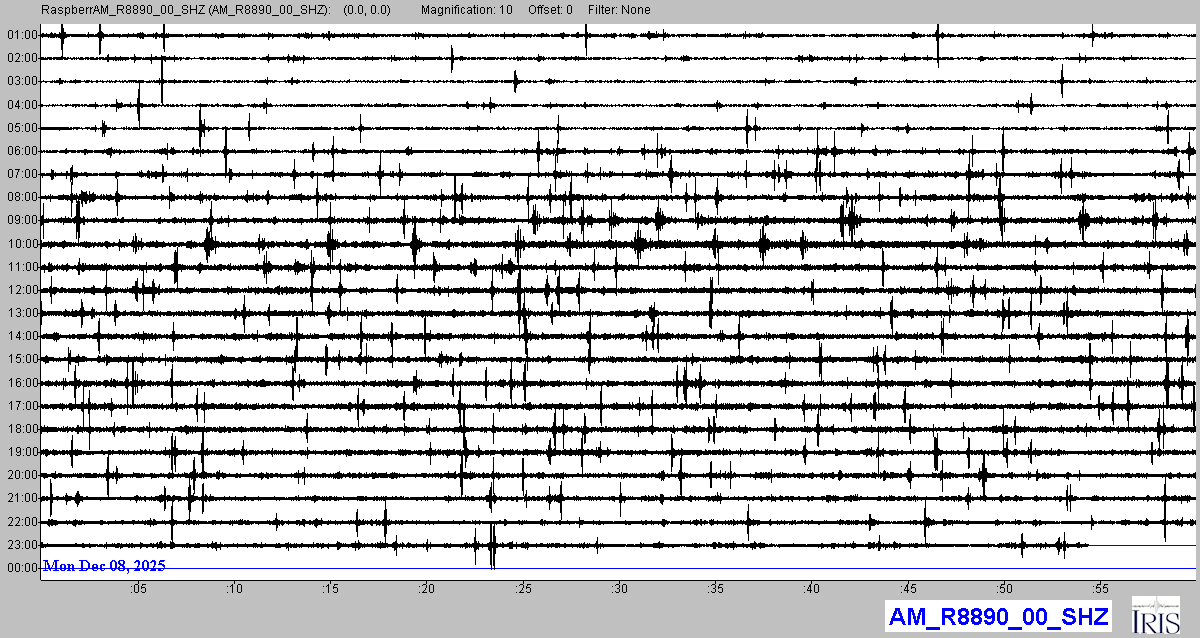Select the Filter: None header text

point(618,10)
